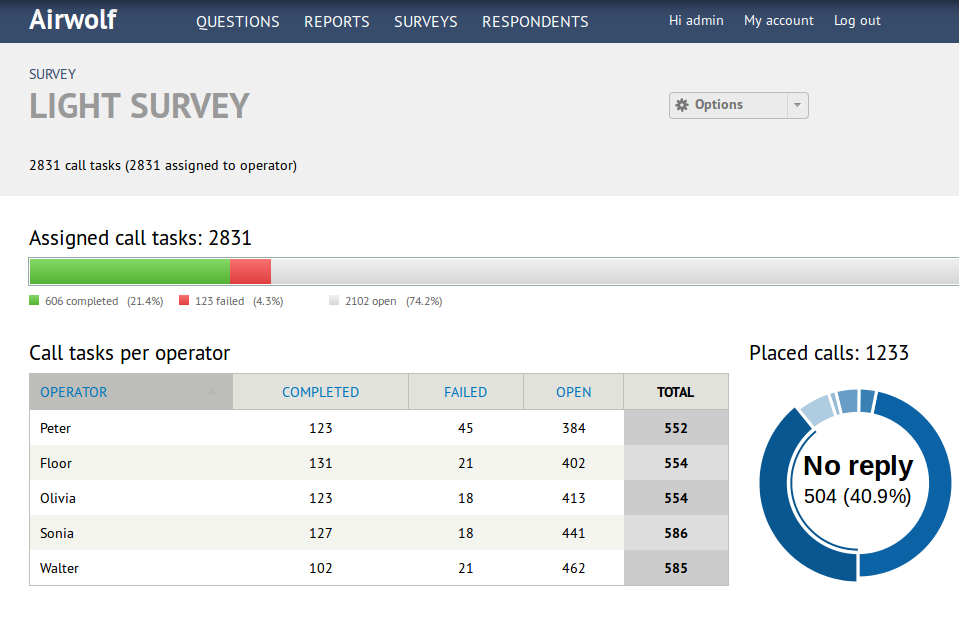Go to the Surveys menu
The width and height of the screenshot is (959, 639).
[x=426, y=21]
